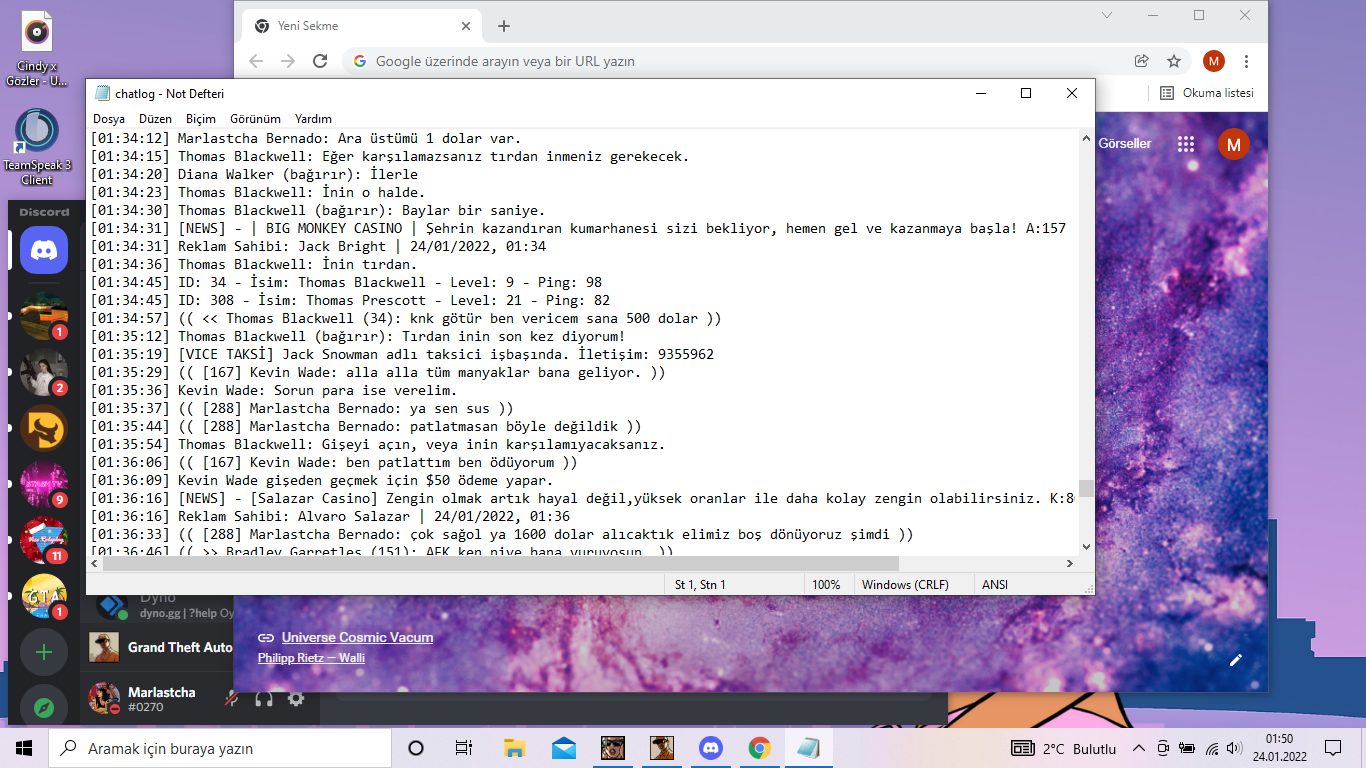Open Grand Theft Auto activity entry in Discord
The image size is (1366, 768).
pyautogui.click(x=160, y=648)
